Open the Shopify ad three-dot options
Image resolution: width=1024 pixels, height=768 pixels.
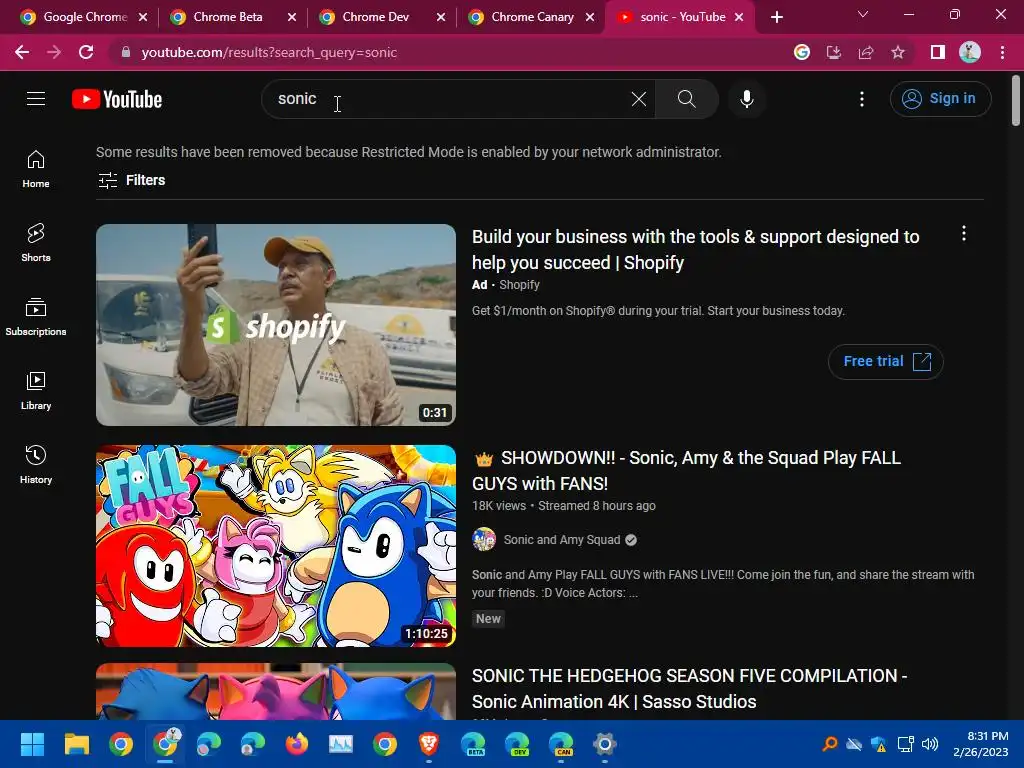point(963,234)
